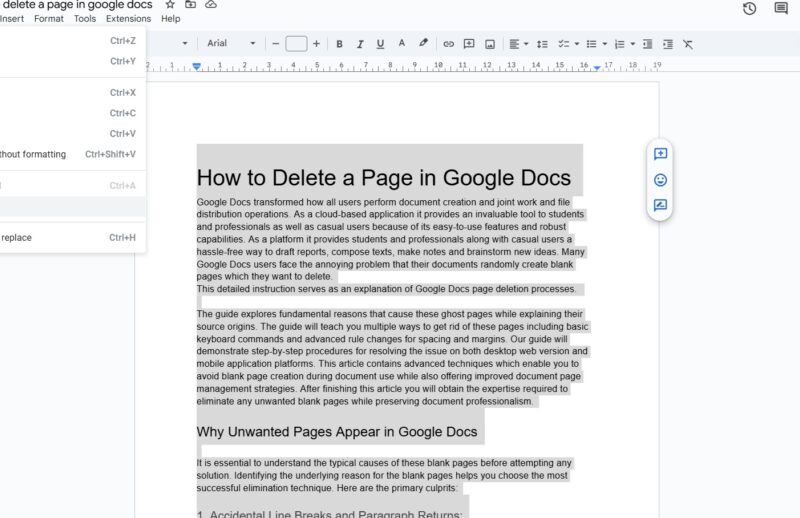The image size is (800, 518).
Task: Apply checklist formatting
Action: click(x=563, y=44)
